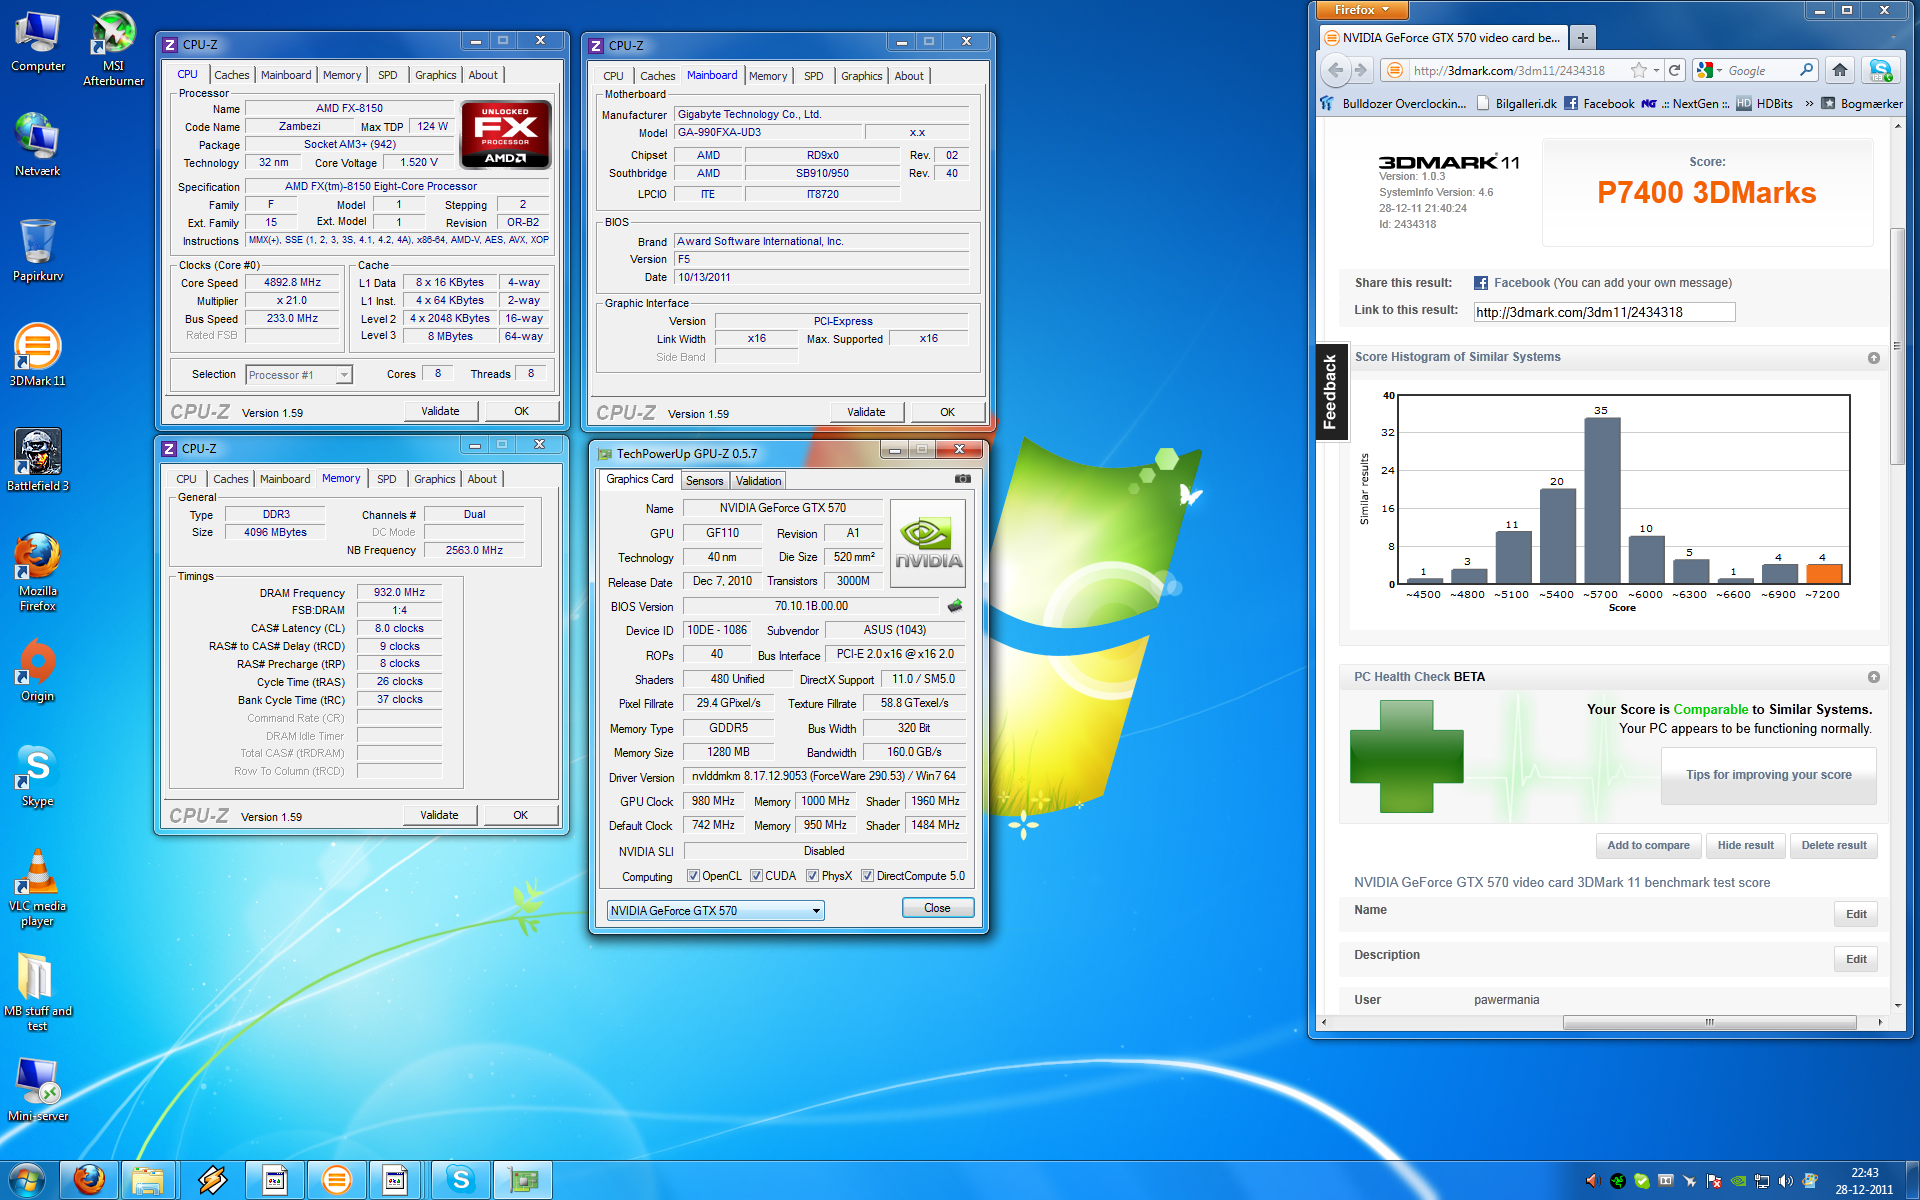Click OK in the CPU-Z Mainboard window
The height and width of the screenshot is (1200, 1920).
(x=947, y=412)
